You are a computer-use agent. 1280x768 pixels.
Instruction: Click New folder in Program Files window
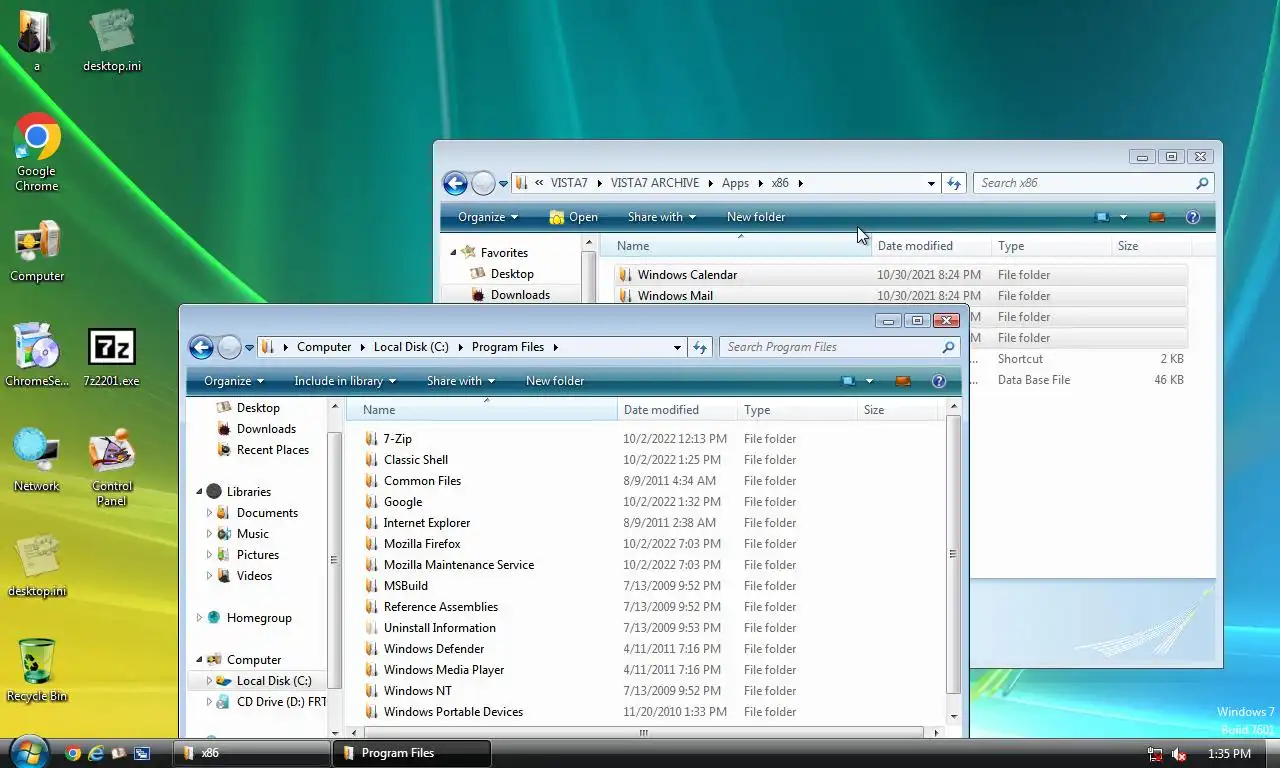coord(555,381)
